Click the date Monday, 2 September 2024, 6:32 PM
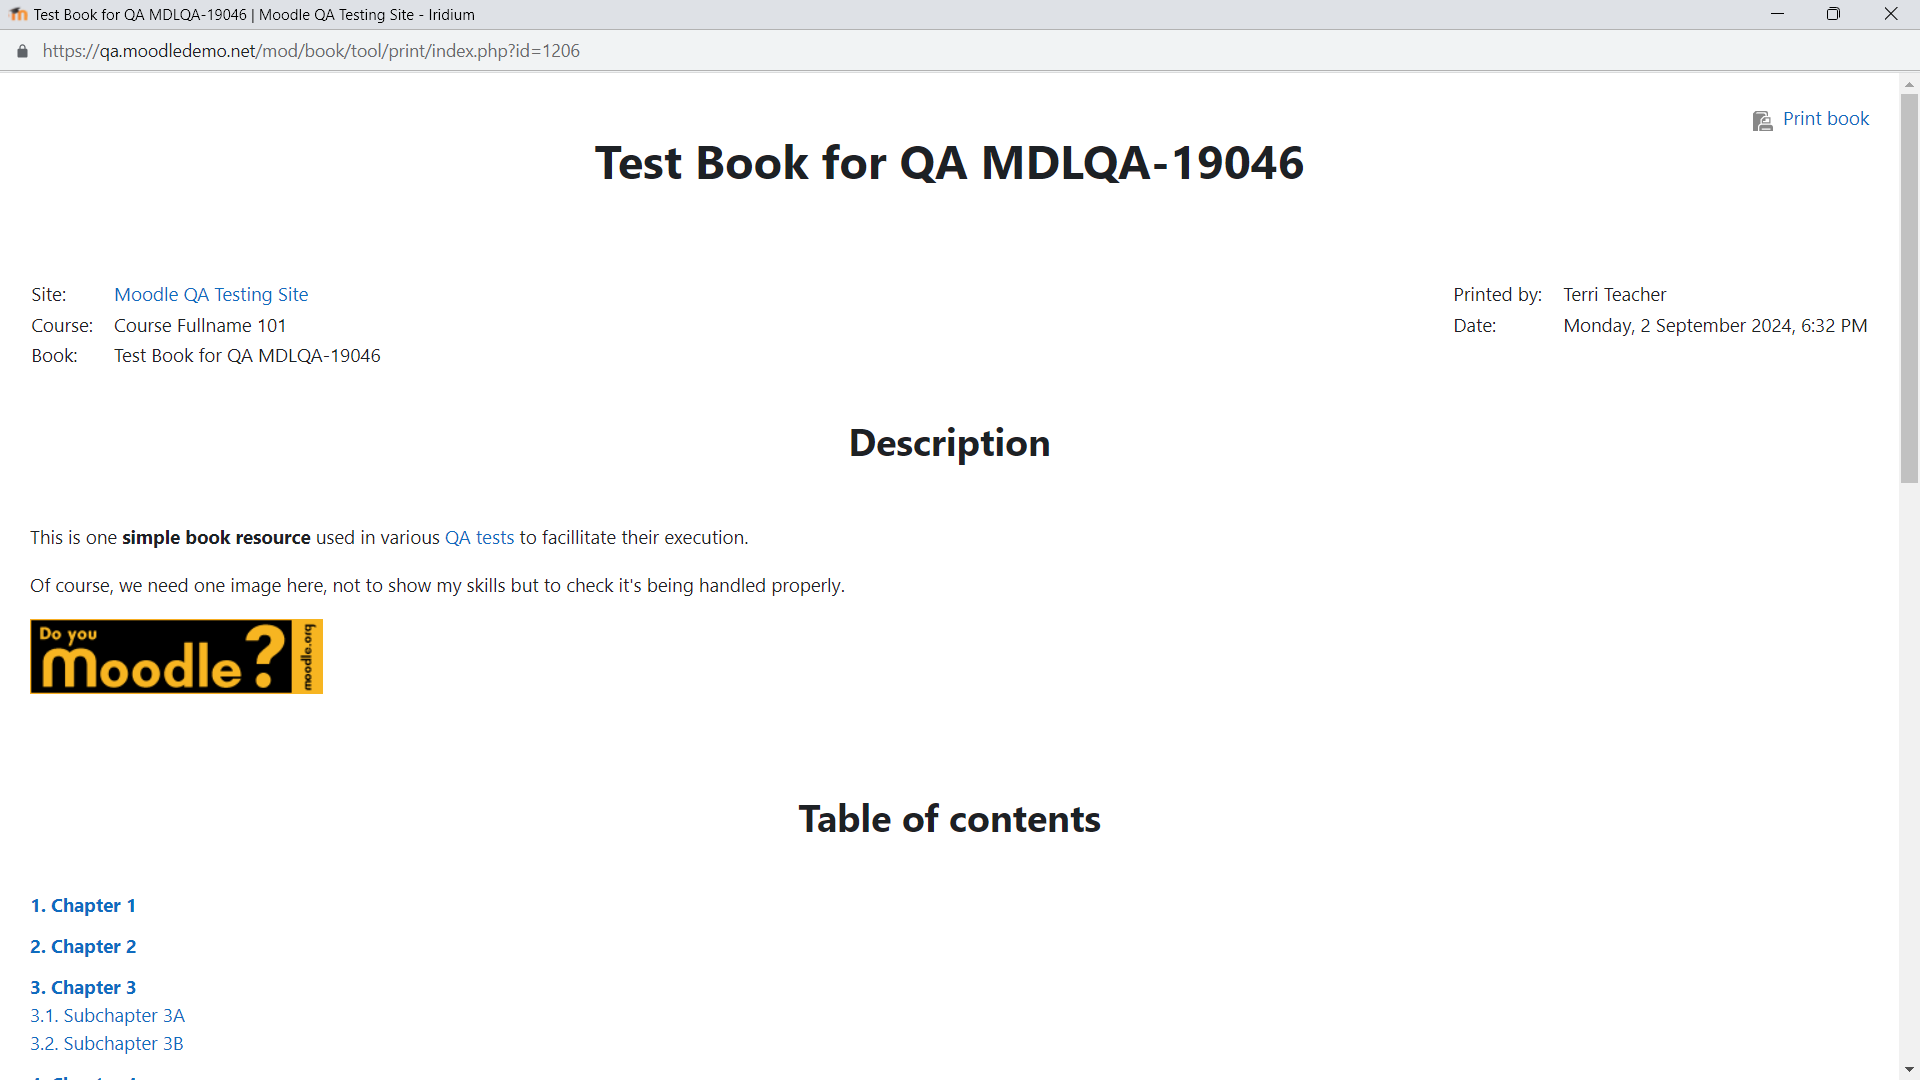 (x=1715, y=325)
